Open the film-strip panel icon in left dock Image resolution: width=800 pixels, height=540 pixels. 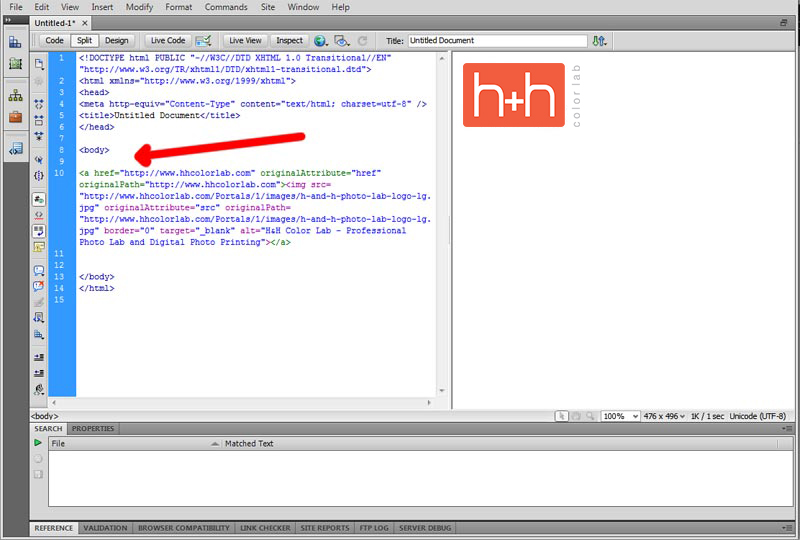[x=15, y=64]
